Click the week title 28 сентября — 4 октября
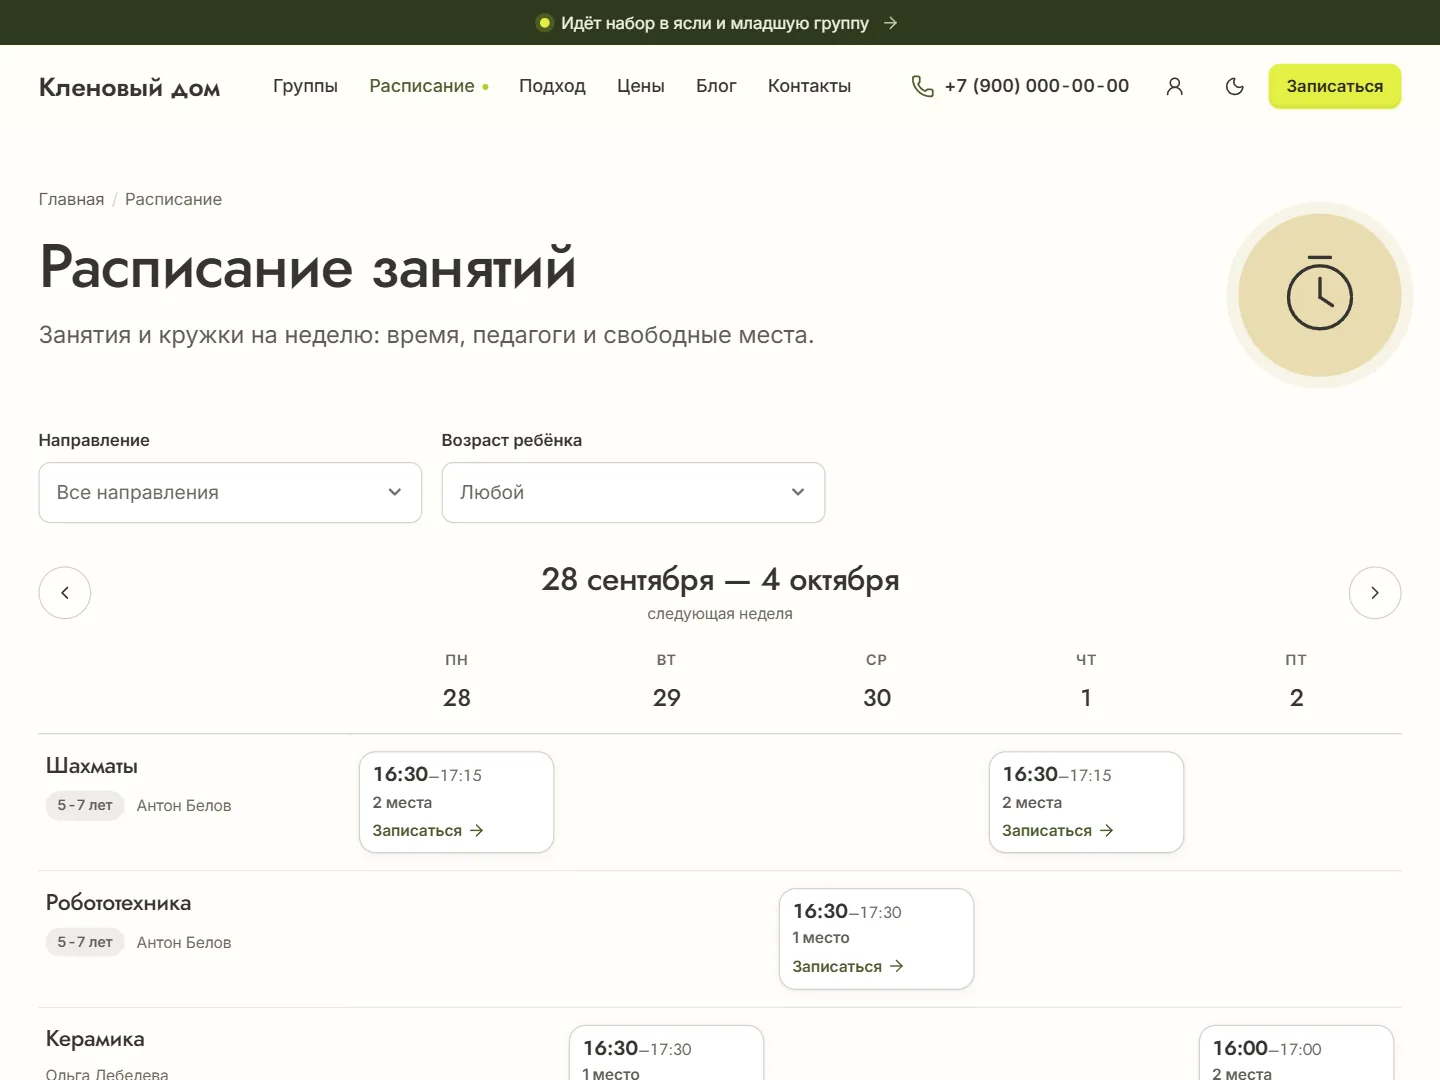This screenshot has width=1440, height=1080. [x=720, y=579]
